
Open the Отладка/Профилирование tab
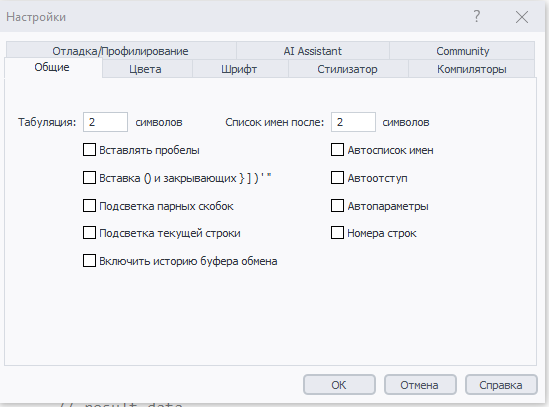click(x=120, y=51)
